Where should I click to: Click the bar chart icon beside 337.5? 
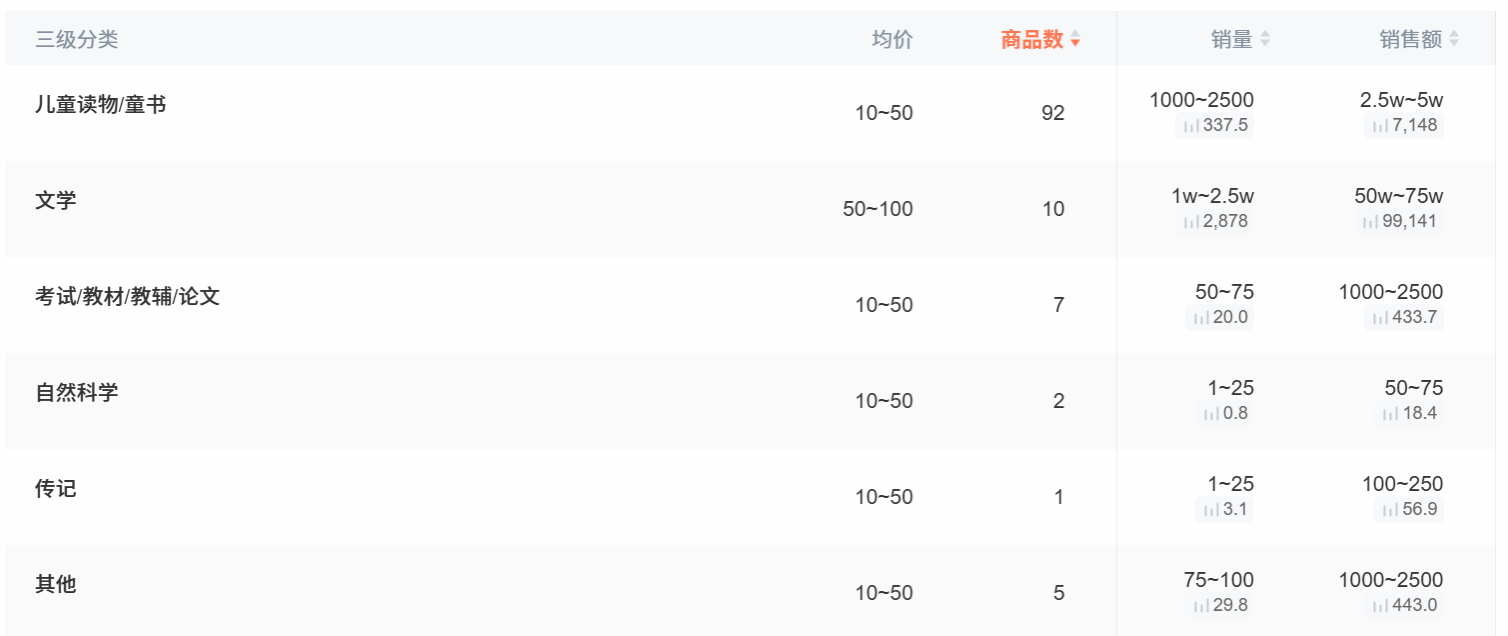[x=1191, y=126]
